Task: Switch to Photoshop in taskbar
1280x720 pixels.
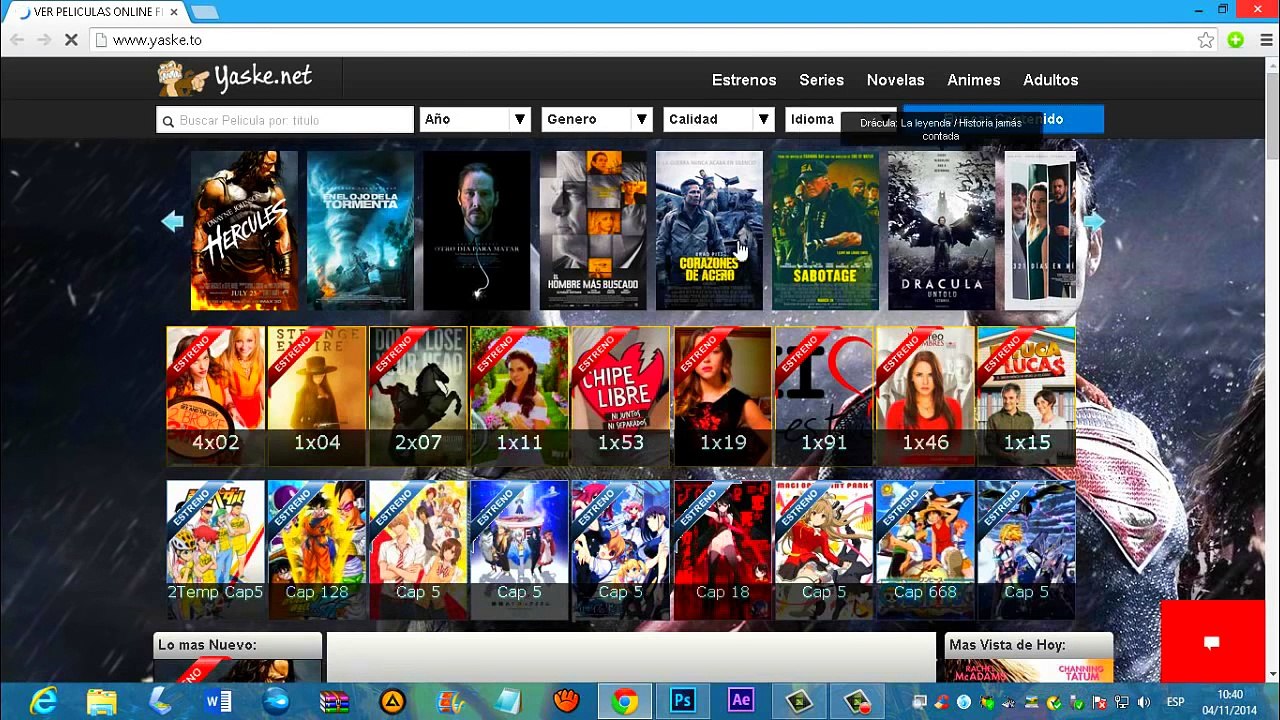Action: 683,701
